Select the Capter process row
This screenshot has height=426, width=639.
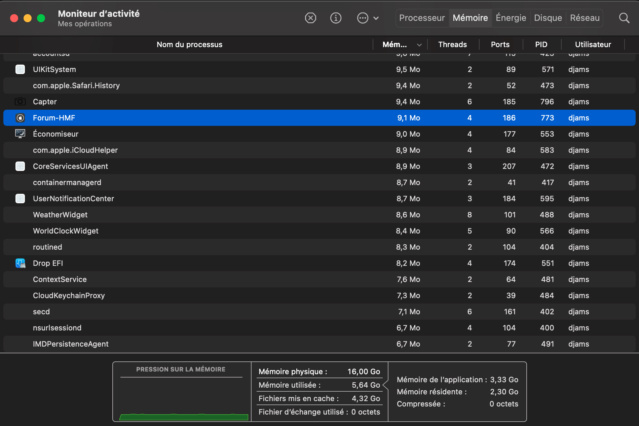319,102
